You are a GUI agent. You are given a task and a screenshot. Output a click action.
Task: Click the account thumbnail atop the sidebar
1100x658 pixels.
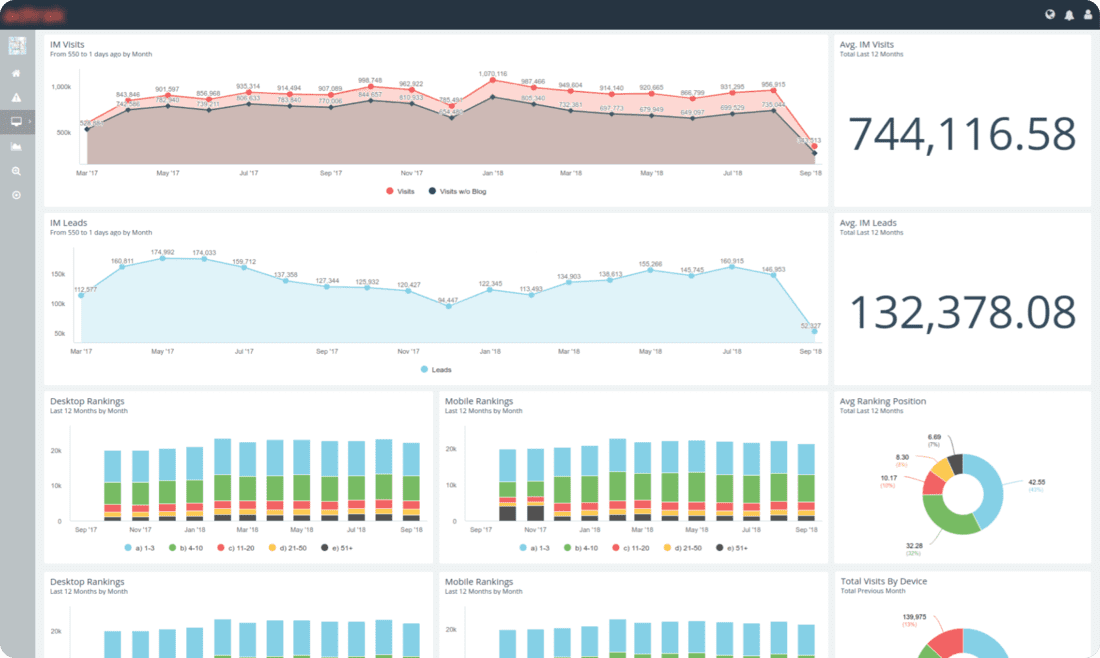pos(17,46)
